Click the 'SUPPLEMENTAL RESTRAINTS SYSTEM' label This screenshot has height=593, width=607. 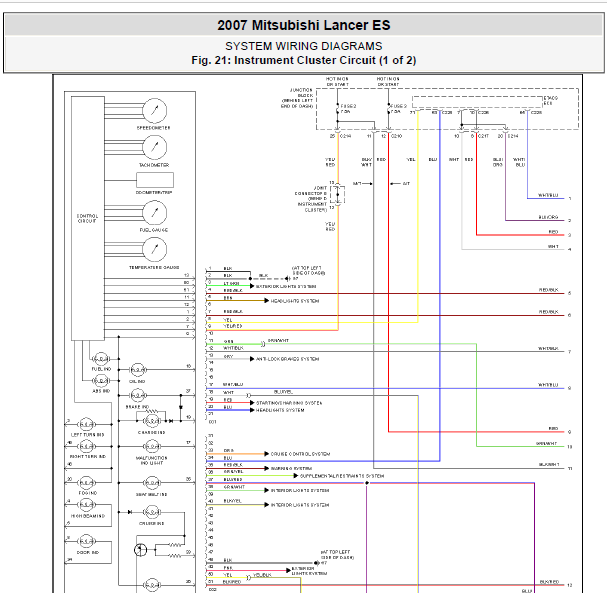click(342, 476)
